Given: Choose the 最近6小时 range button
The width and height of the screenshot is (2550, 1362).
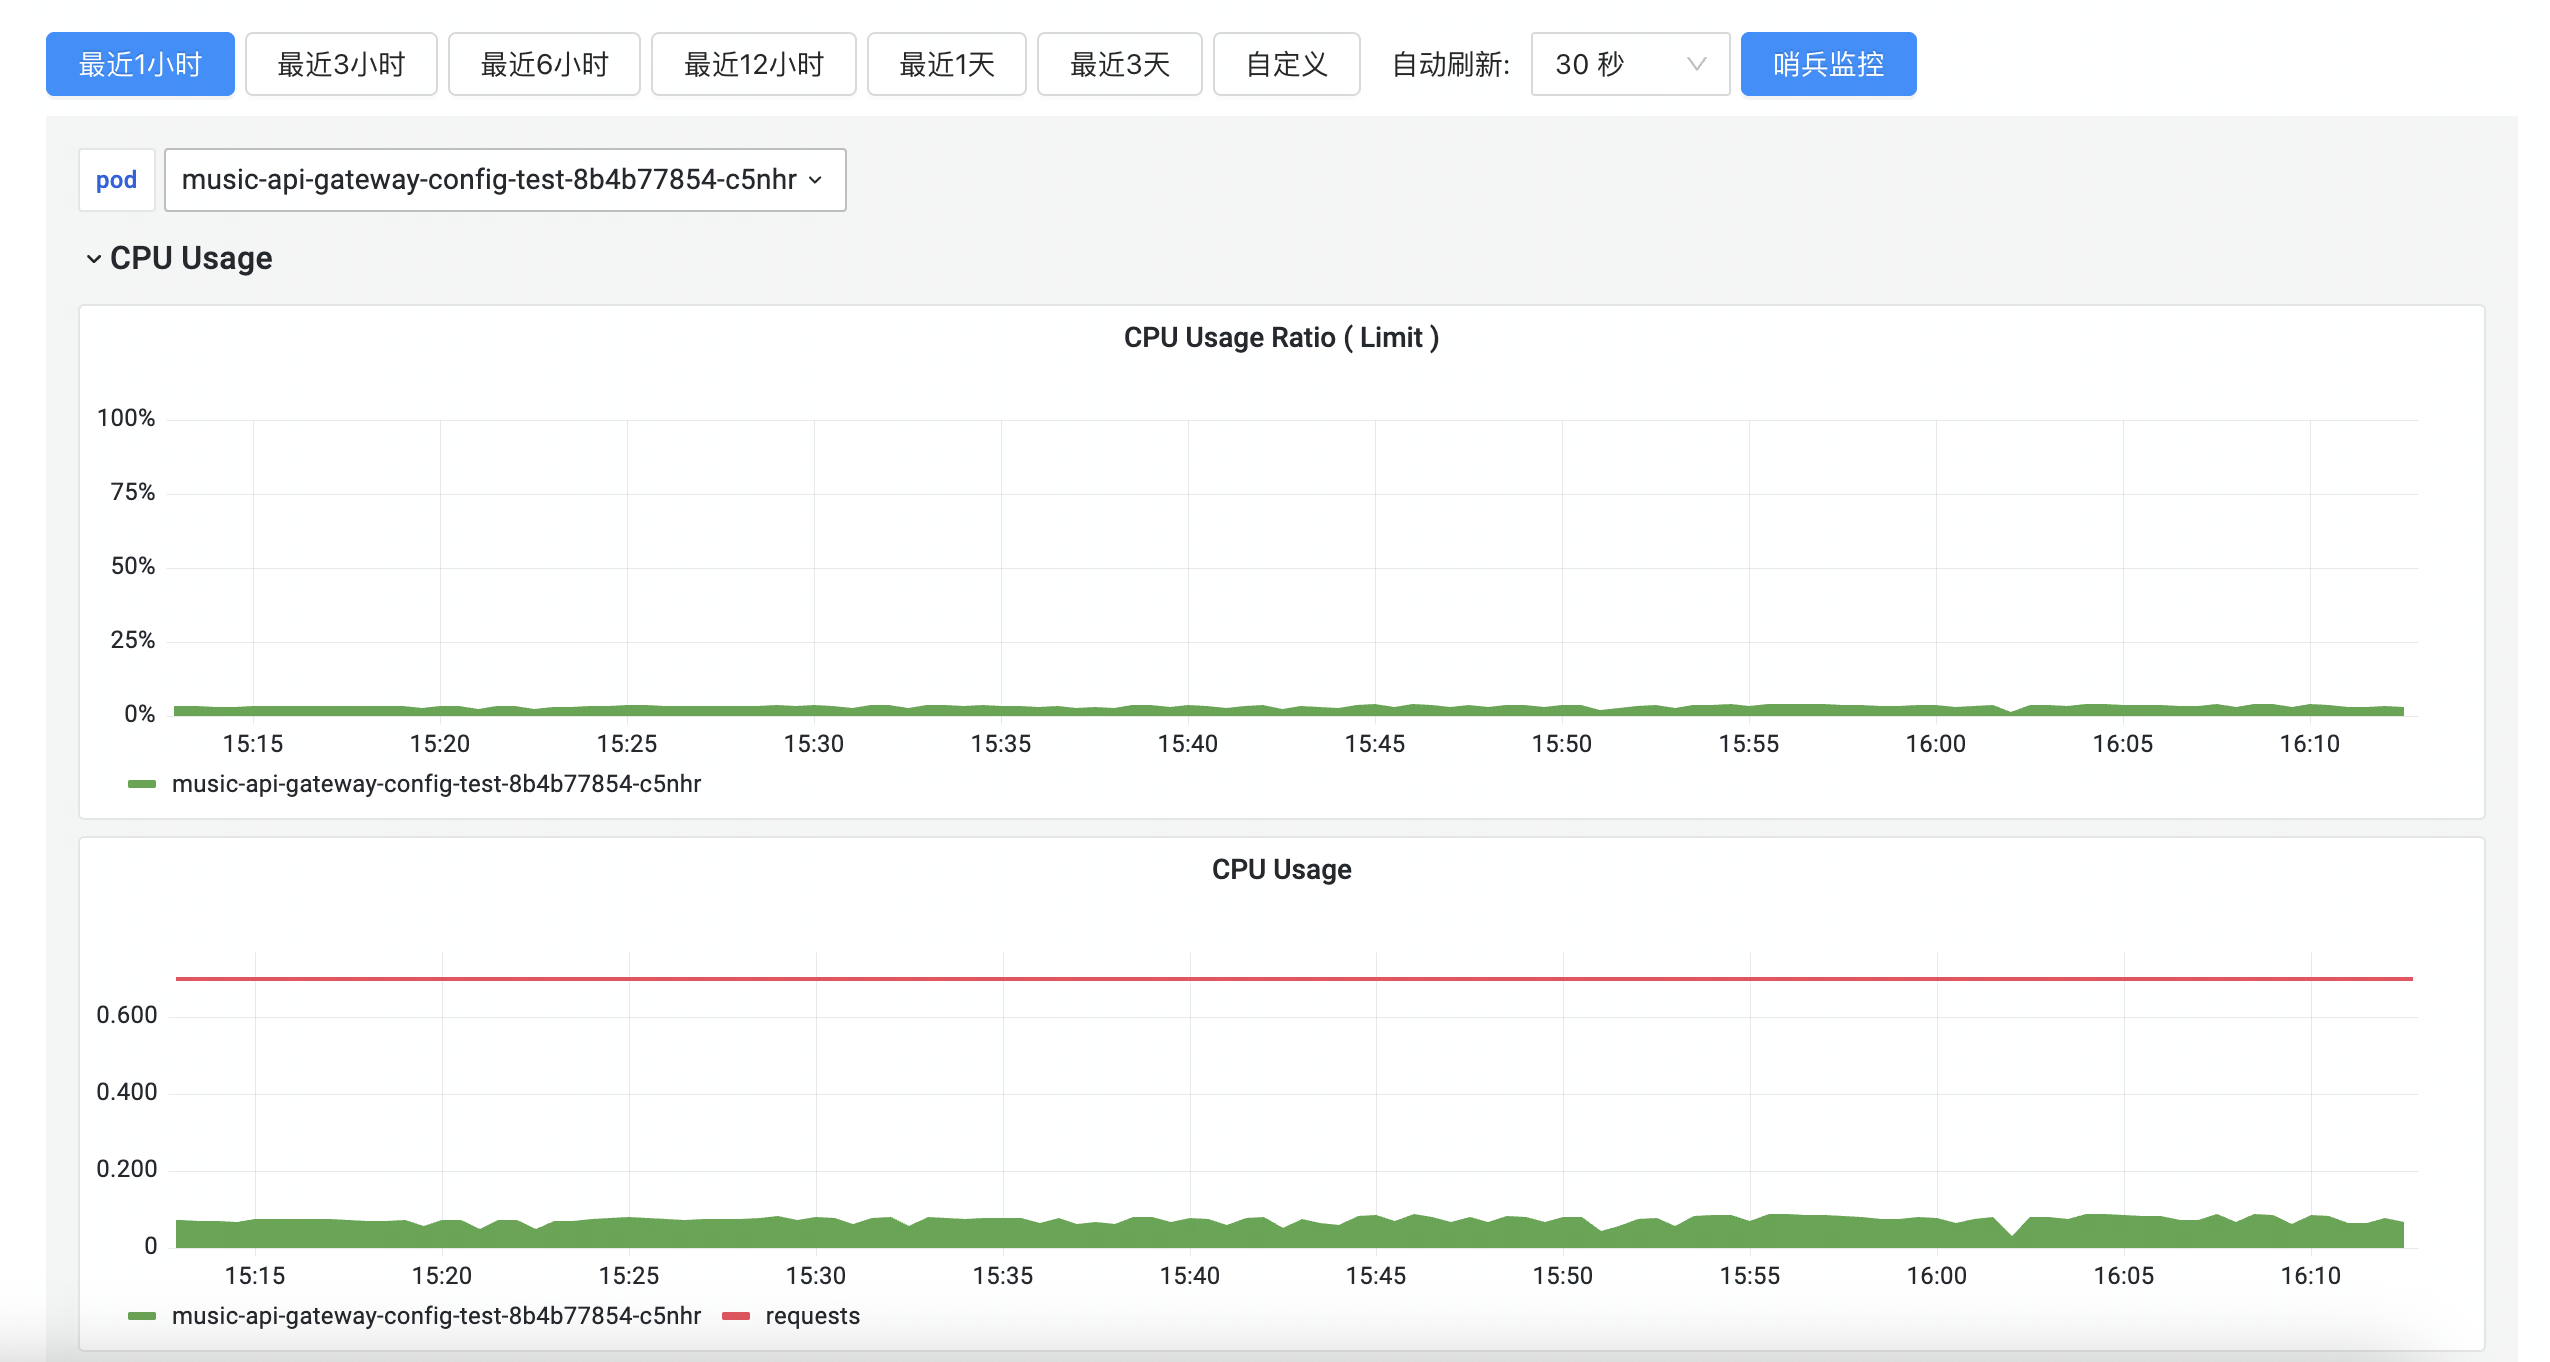Looking at the screenshot, I should (x=544, y=65).
